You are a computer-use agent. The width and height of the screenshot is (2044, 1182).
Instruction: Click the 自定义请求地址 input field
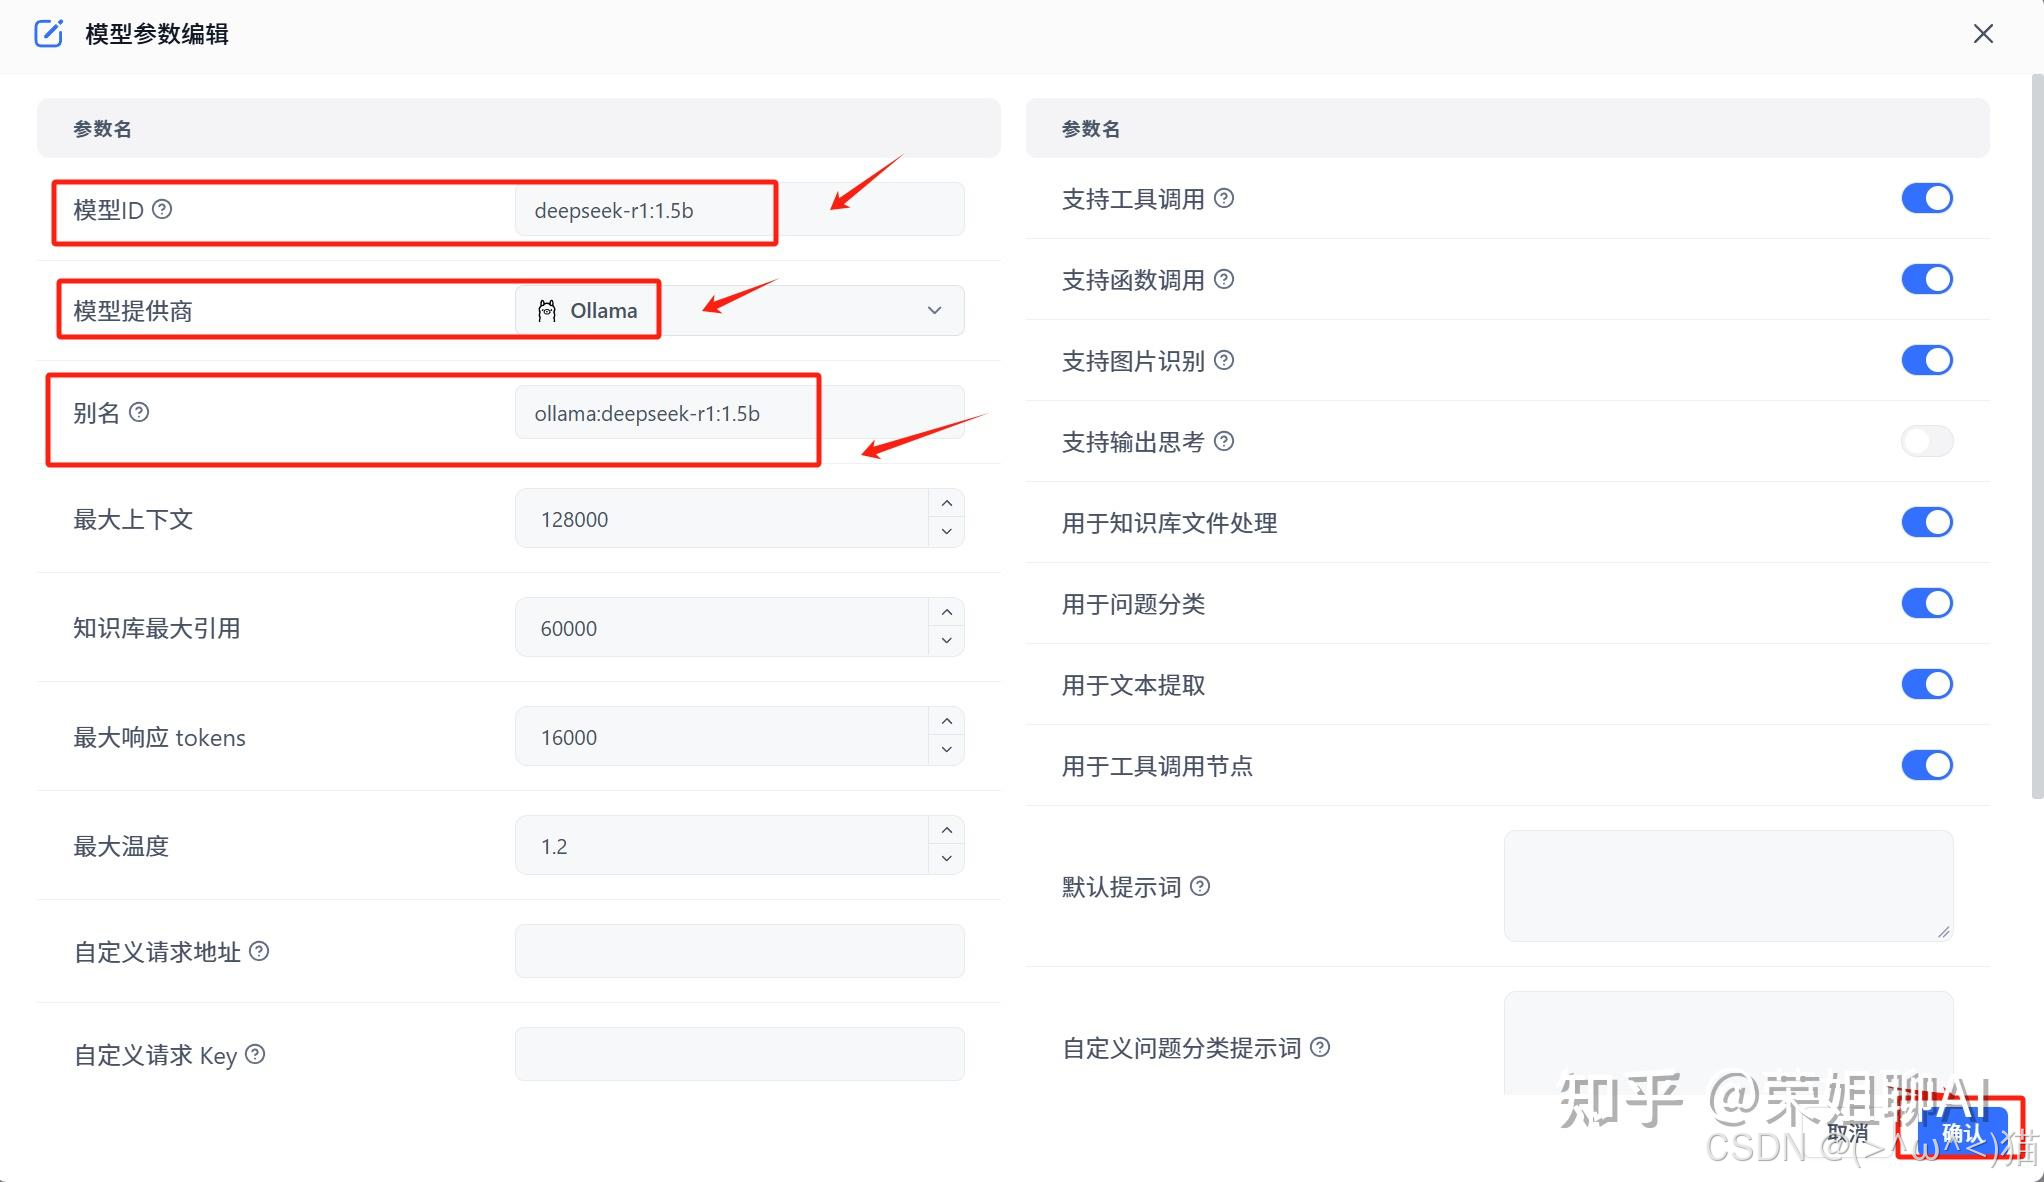pyautogui.click(x=739, y=951)
